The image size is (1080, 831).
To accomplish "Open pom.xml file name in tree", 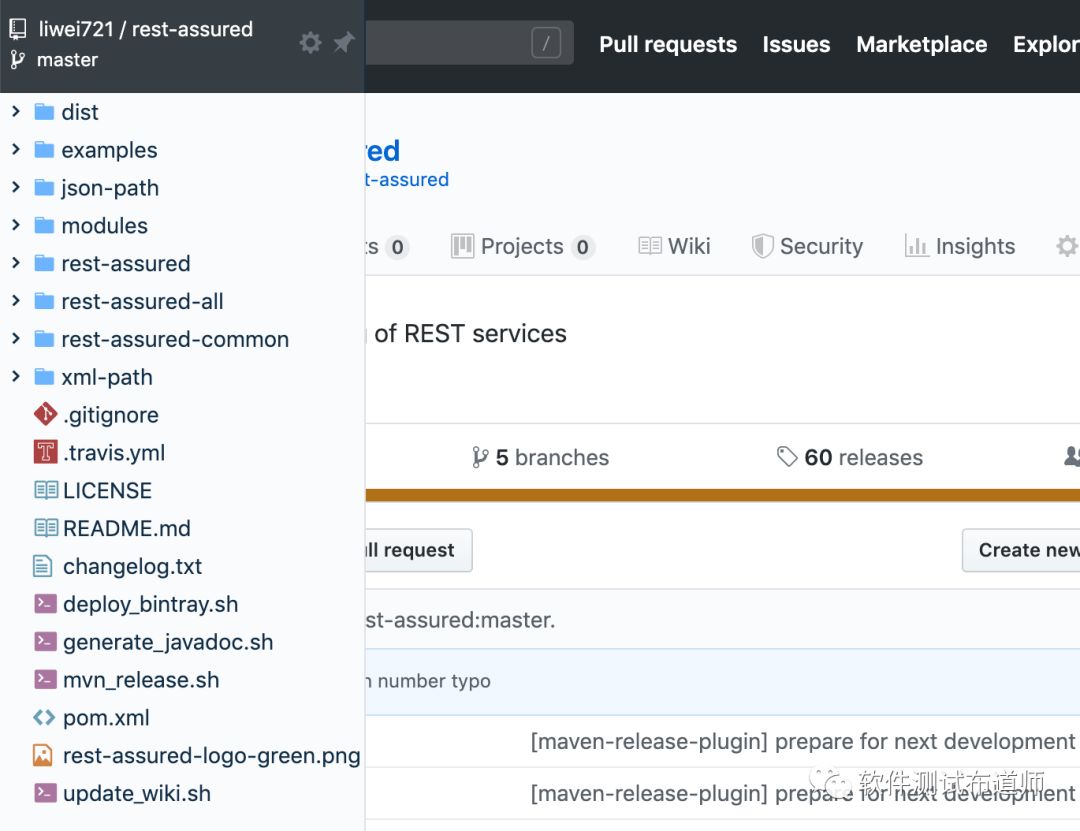I will tap(106, 717).
